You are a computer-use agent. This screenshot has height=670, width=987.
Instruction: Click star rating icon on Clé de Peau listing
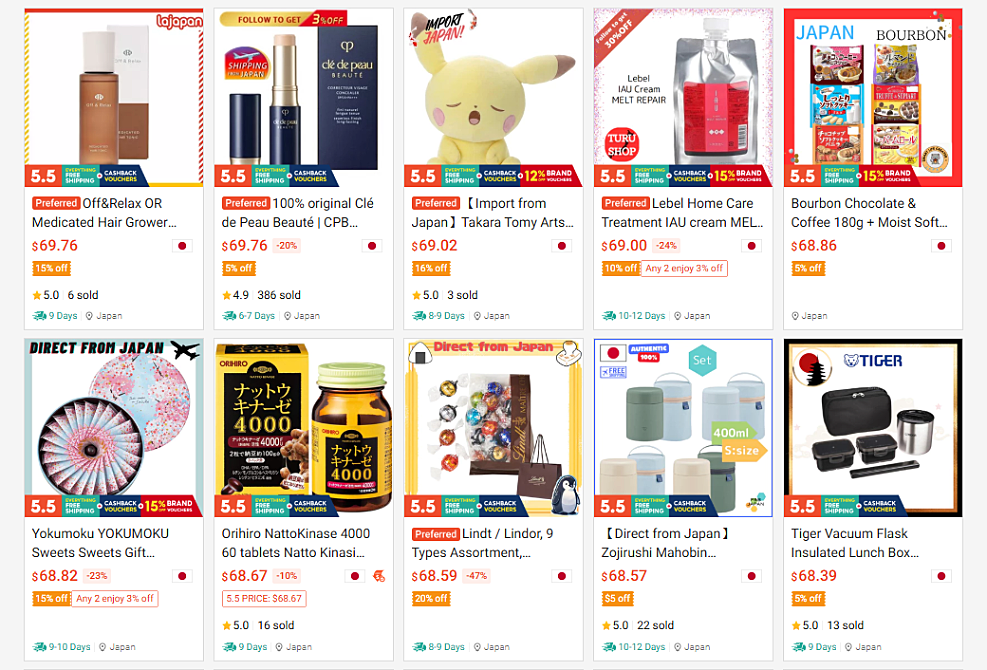point(227,295)
